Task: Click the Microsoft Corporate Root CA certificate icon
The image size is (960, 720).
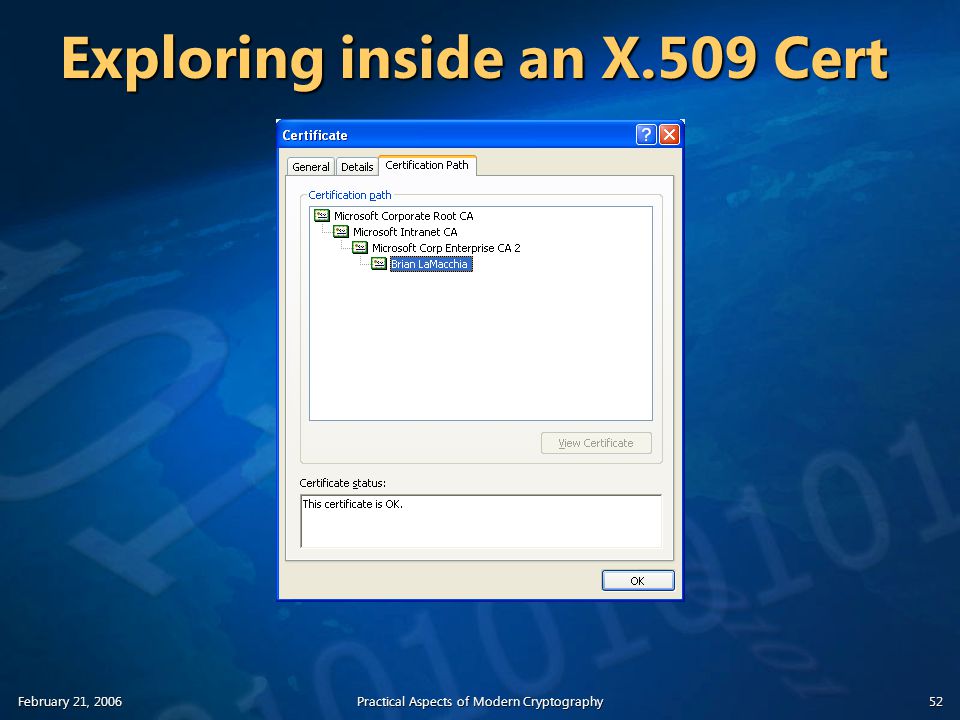Action: [321, 216]
